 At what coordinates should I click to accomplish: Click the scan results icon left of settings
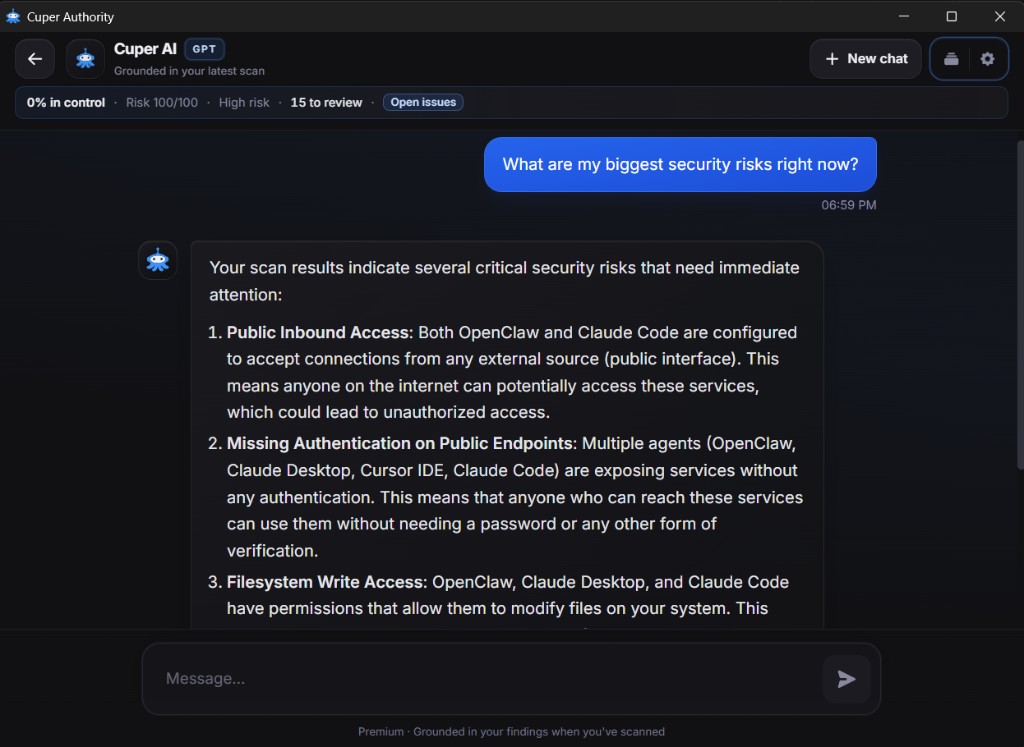[950, 58]
